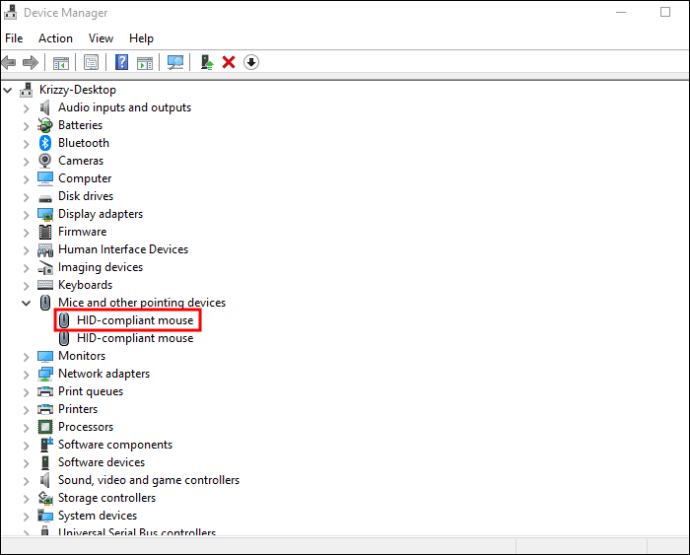This screenshot has height=555, width=690.
Task: Click Scan for hardware changes monitor icon
Action: coord(175,62)
